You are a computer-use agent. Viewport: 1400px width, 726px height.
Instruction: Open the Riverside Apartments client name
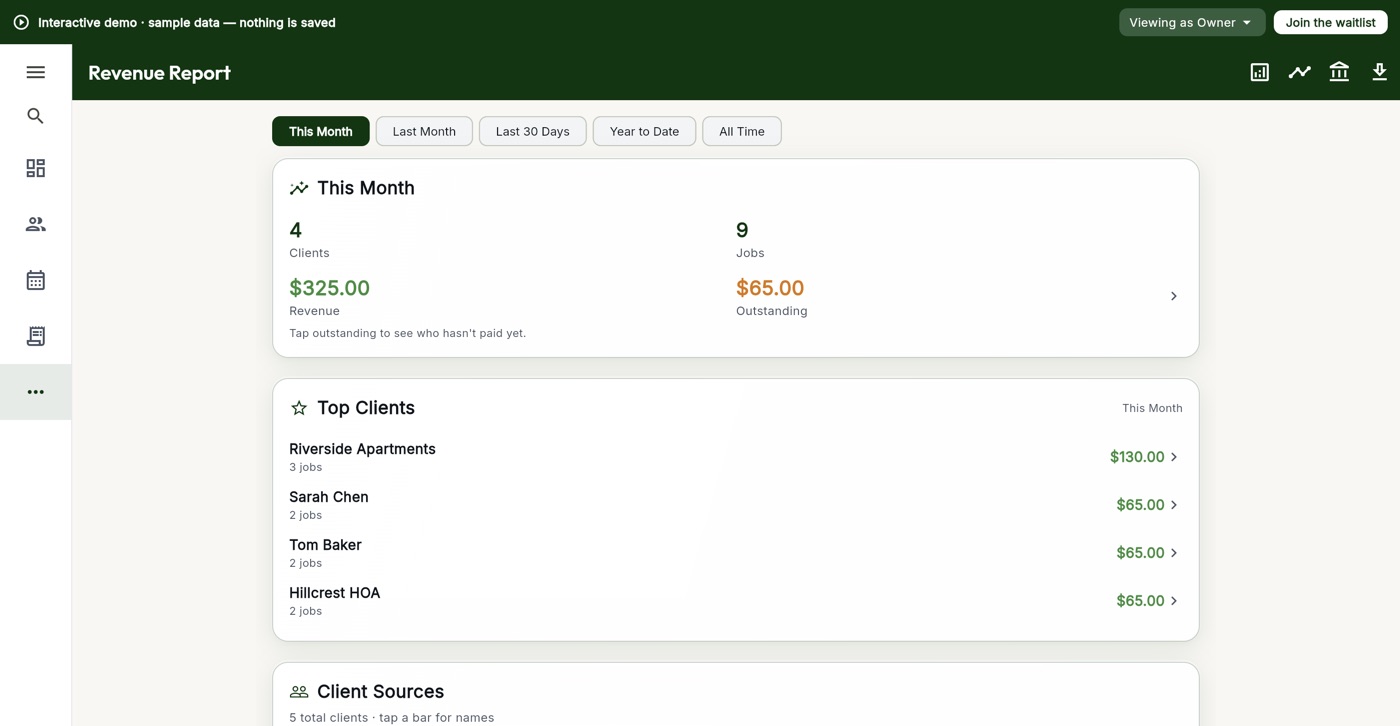[x=362, y=449]
